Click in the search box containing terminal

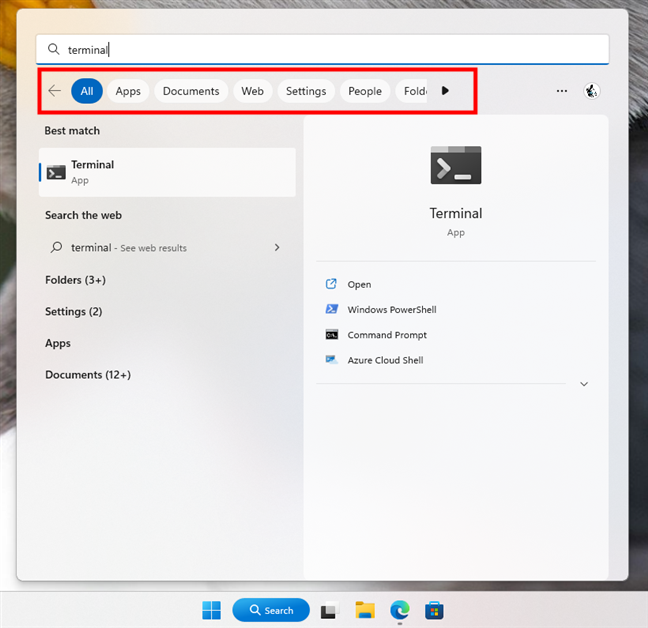(322, 50)
